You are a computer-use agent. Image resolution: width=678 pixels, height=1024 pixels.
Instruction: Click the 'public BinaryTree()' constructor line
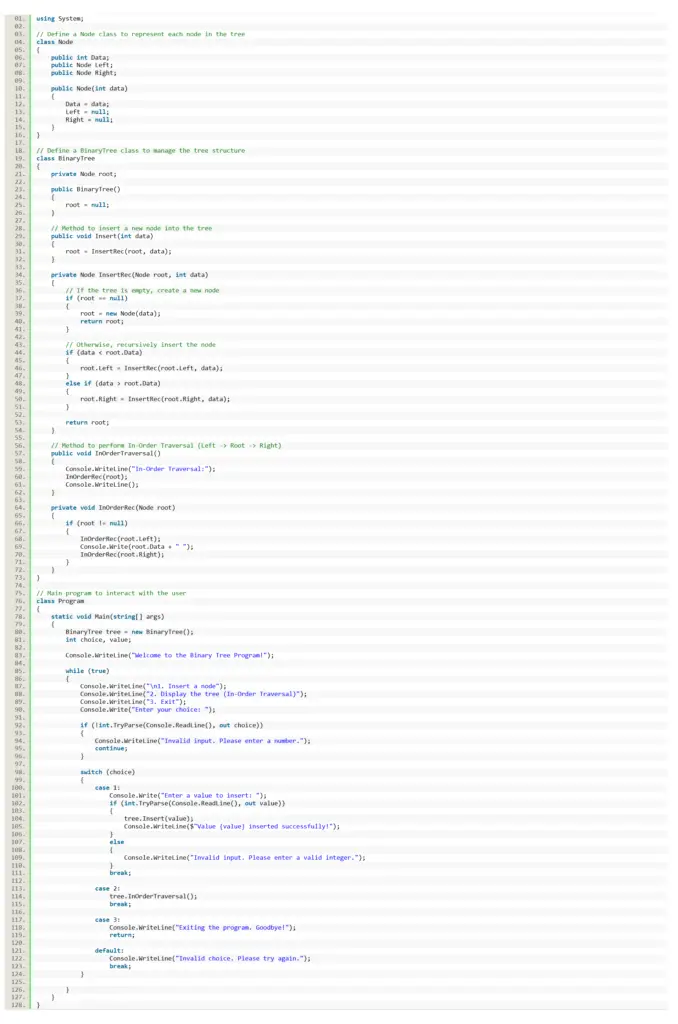click(x=86, y=189)
